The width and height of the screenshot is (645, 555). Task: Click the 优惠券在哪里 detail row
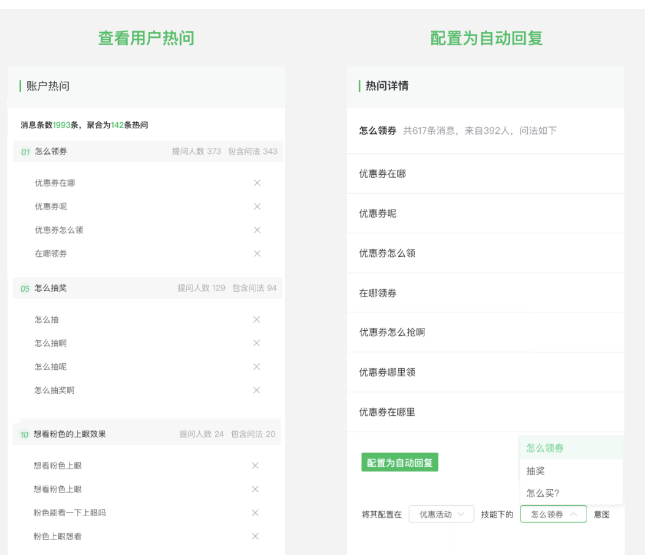point(485,412)
